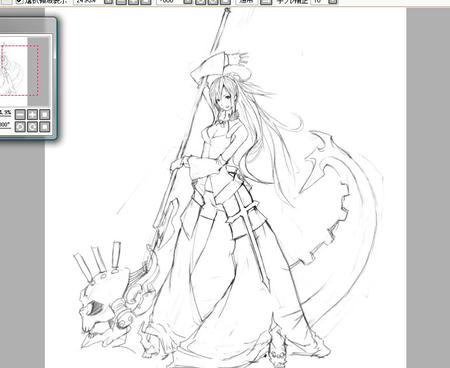The height and width of the screenshot is (368, 450).
Task: Zoom in using the navigator plus button
Action: coord(32,115)
